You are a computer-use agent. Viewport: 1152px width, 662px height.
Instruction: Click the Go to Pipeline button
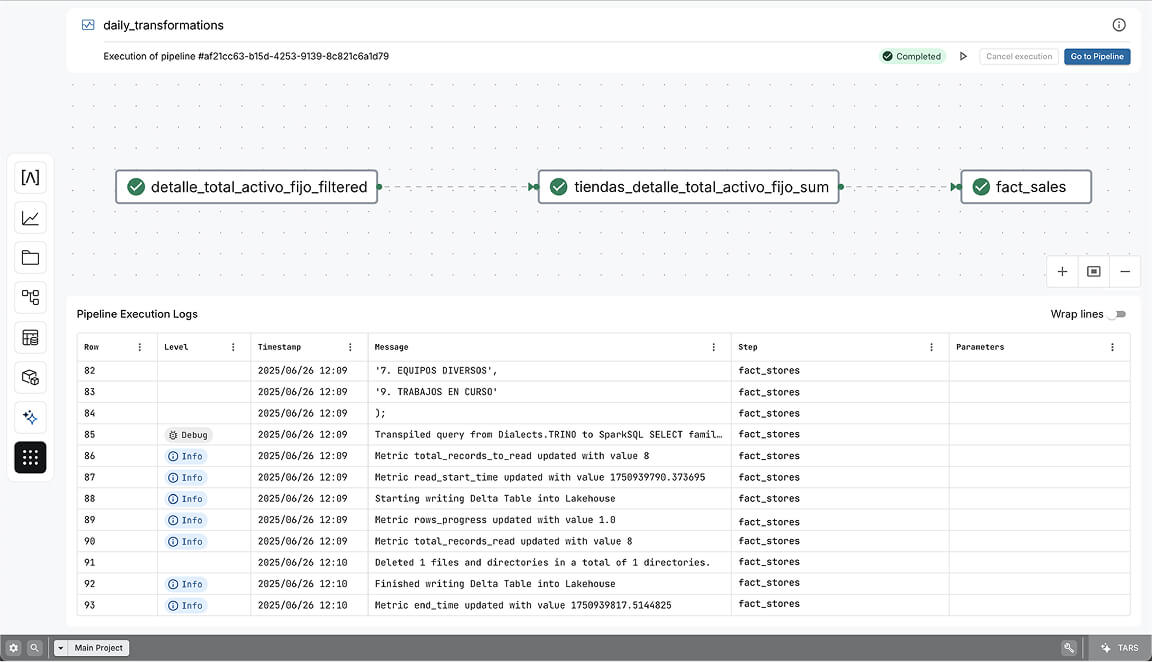[x=1097, y=57]
